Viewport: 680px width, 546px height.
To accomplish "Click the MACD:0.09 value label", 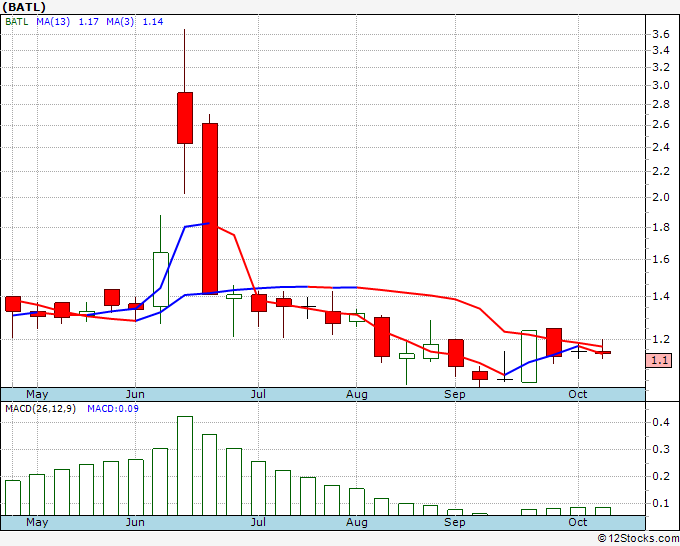I will pos(110,408).
